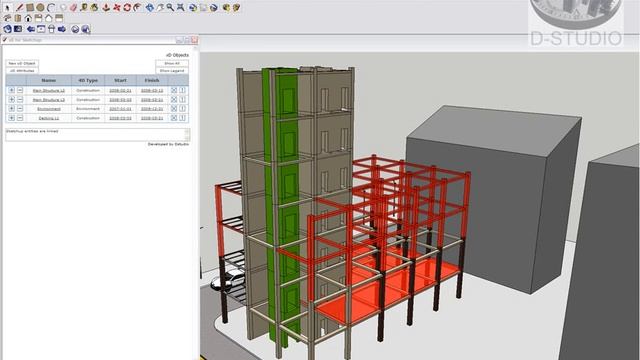Click the Show All button
The image size is (640, 360).
[x=172, y=63]
